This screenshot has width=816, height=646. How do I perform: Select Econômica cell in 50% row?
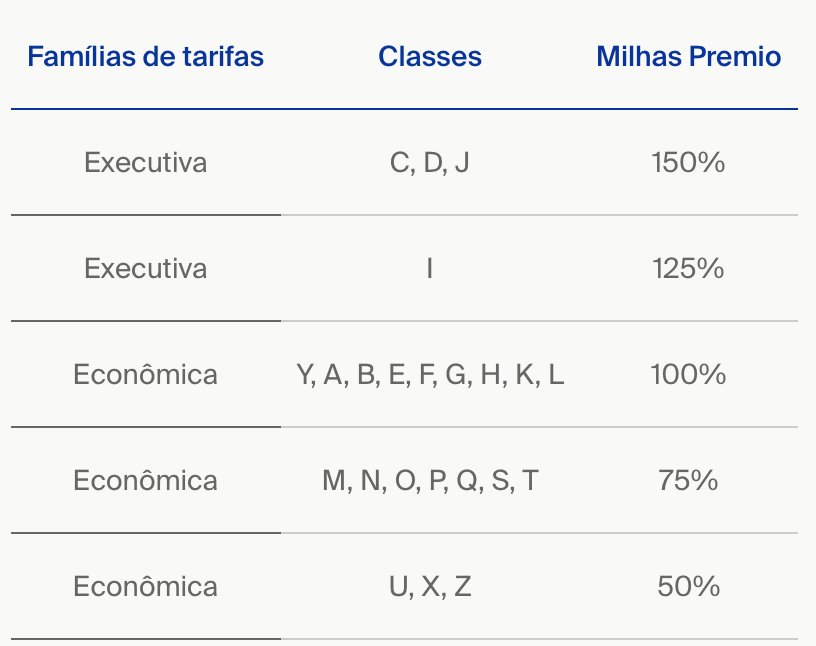145,586
